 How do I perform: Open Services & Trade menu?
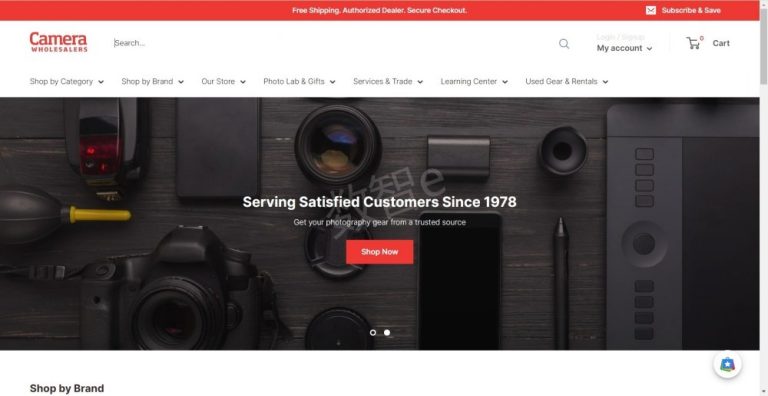point(388,81)
